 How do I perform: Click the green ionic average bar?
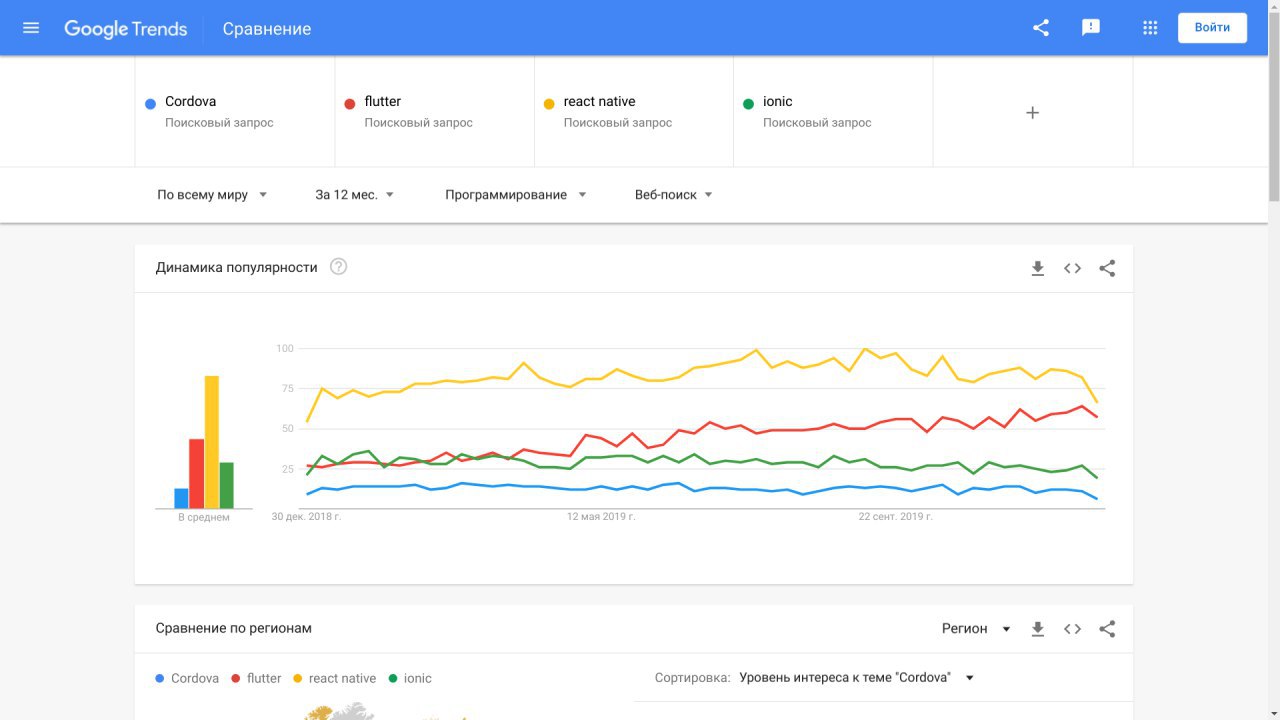[x=227, y=486]
